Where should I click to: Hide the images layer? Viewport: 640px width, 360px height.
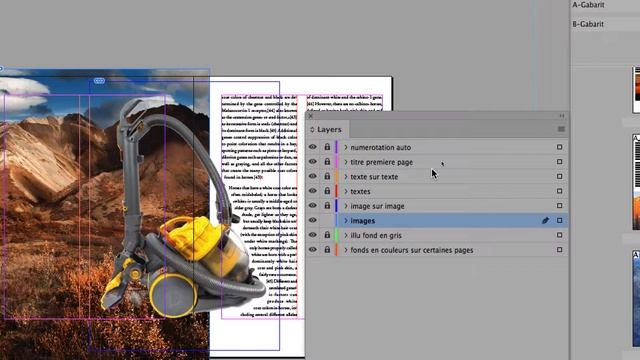click(x=313, y=220)
